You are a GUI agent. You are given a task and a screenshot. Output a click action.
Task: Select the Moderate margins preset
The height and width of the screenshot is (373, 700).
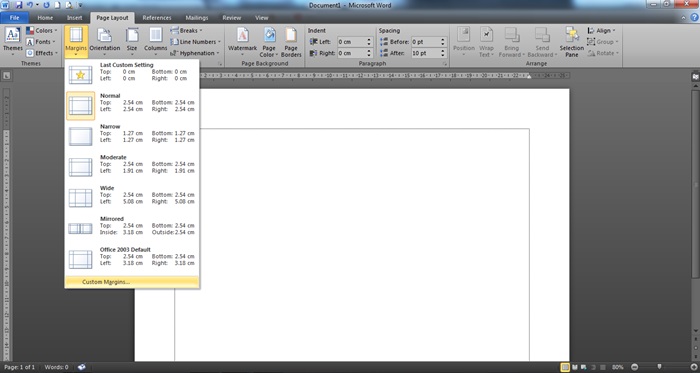(x=132, y=167)
